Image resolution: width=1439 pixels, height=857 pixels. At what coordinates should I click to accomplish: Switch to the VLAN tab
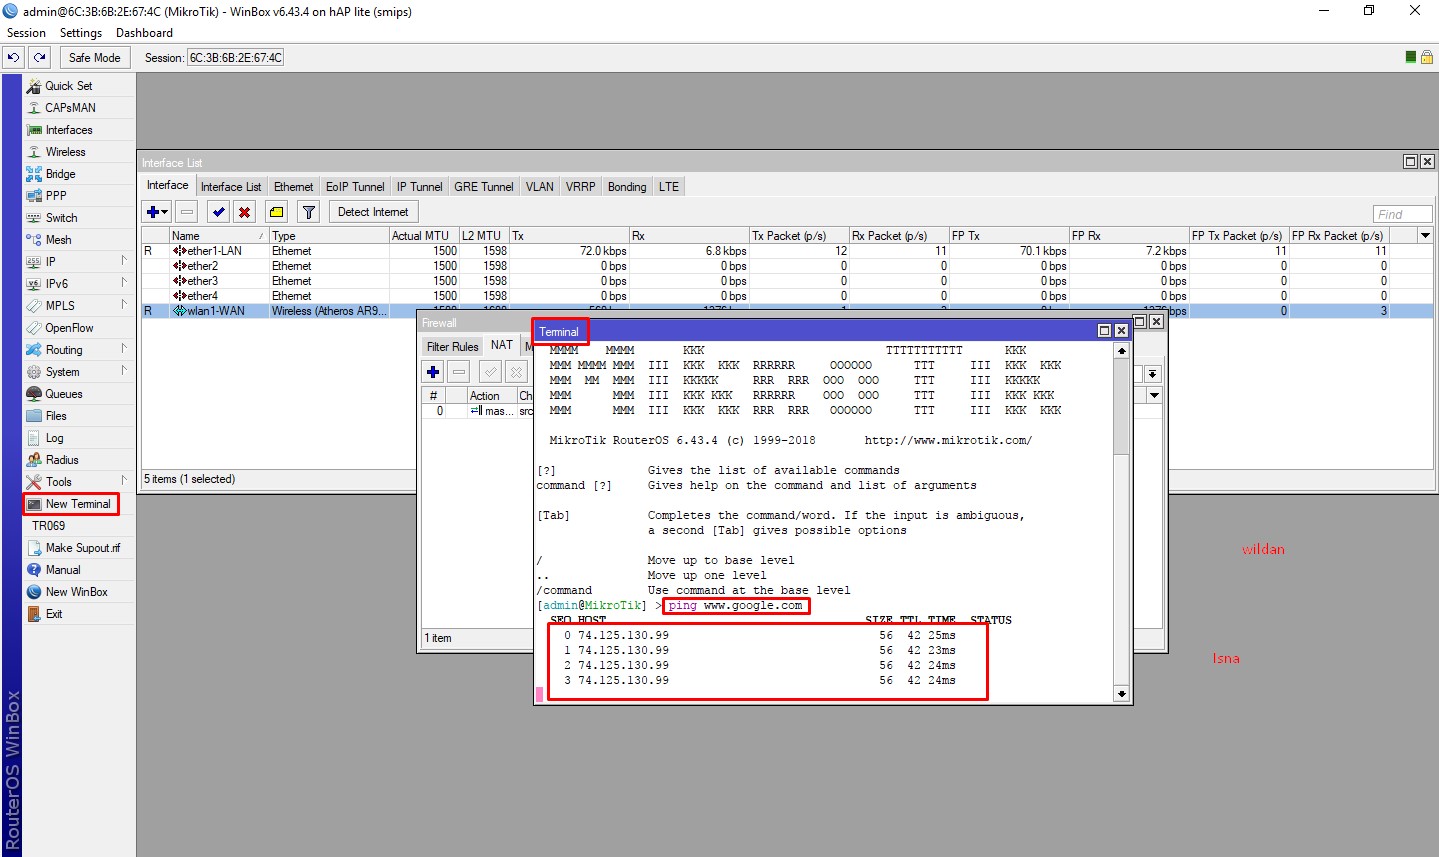coord(540,187)
